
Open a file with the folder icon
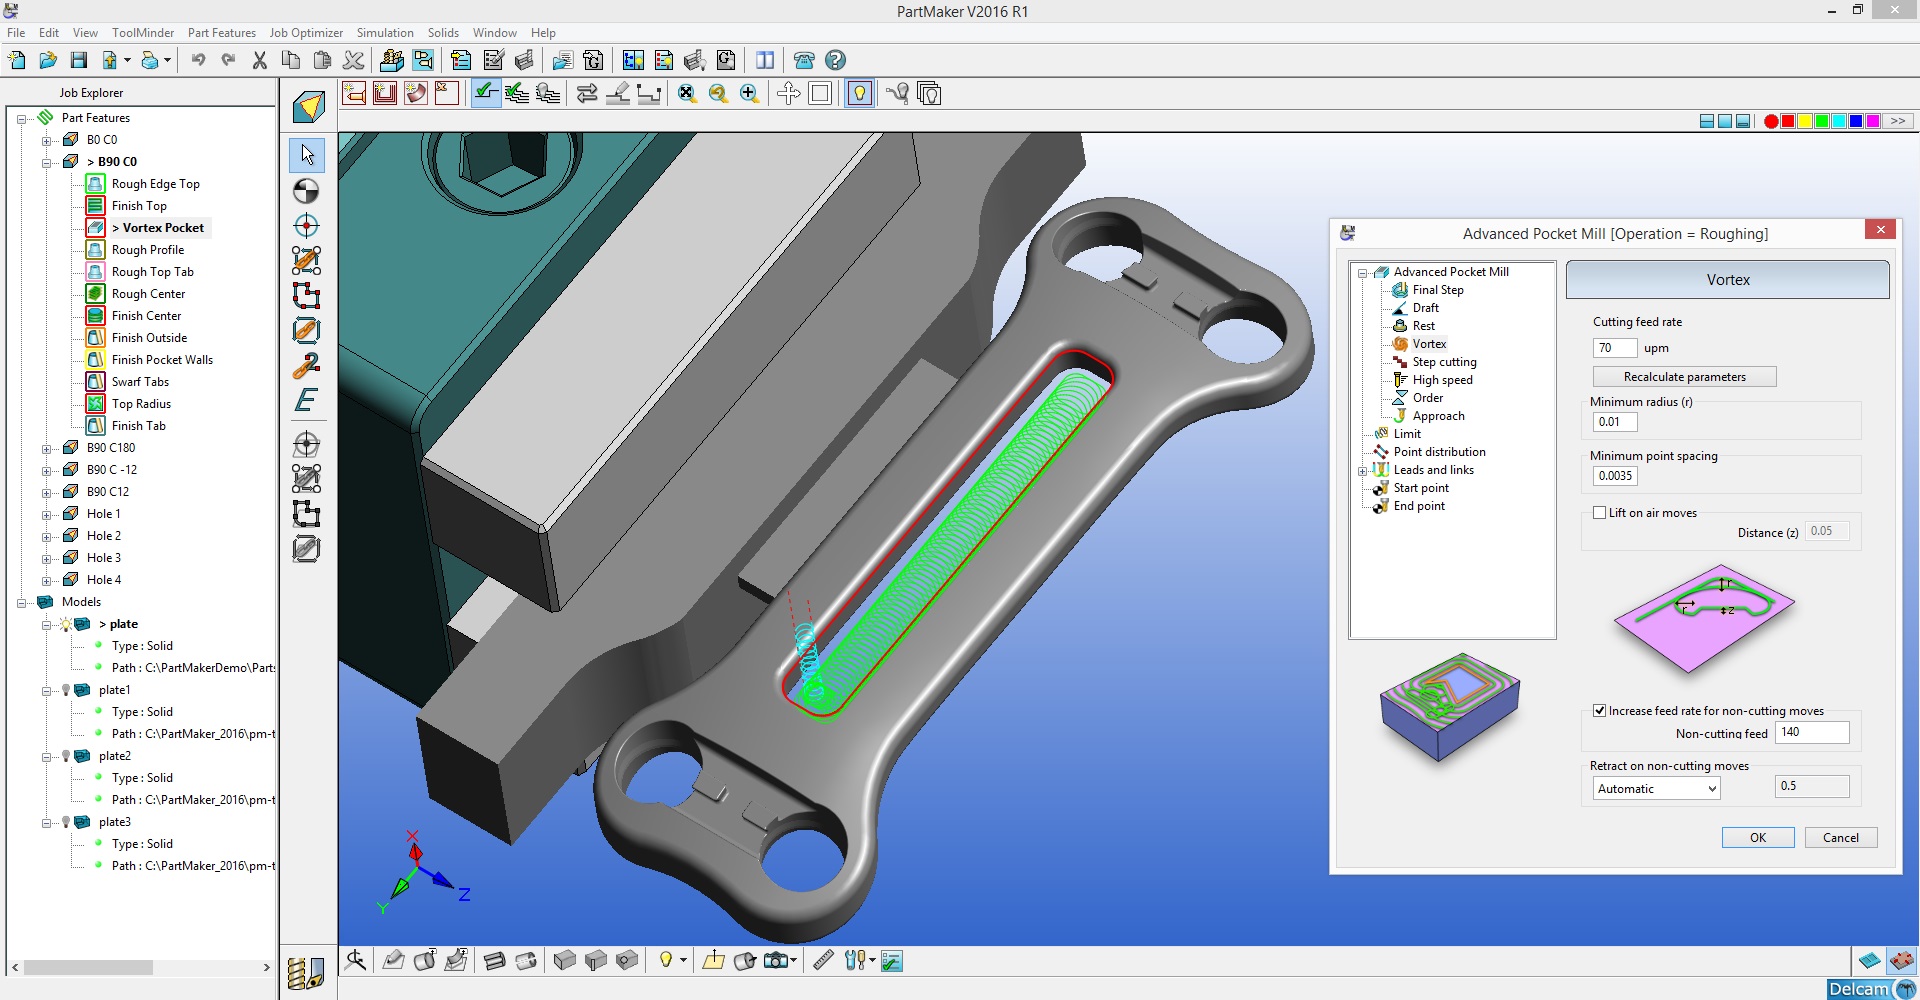coord(48,61)
